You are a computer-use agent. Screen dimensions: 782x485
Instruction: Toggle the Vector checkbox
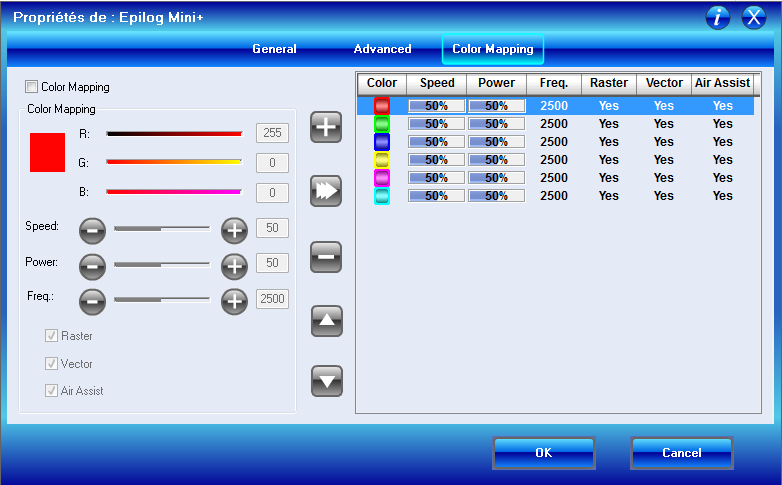51,363
